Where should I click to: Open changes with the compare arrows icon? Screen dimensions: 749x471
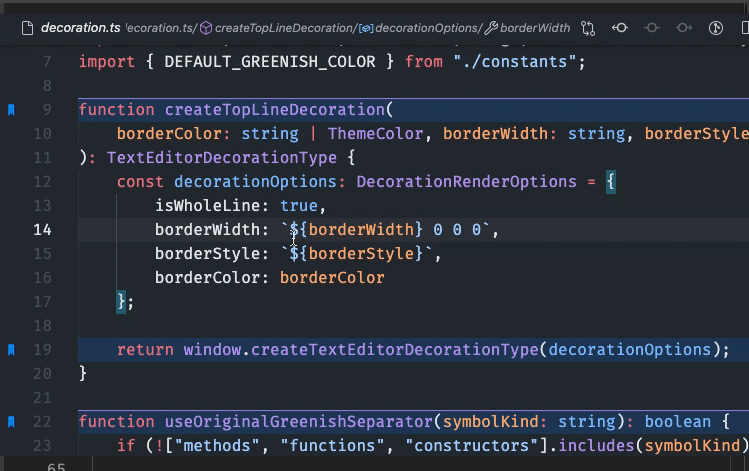[588, 28]
